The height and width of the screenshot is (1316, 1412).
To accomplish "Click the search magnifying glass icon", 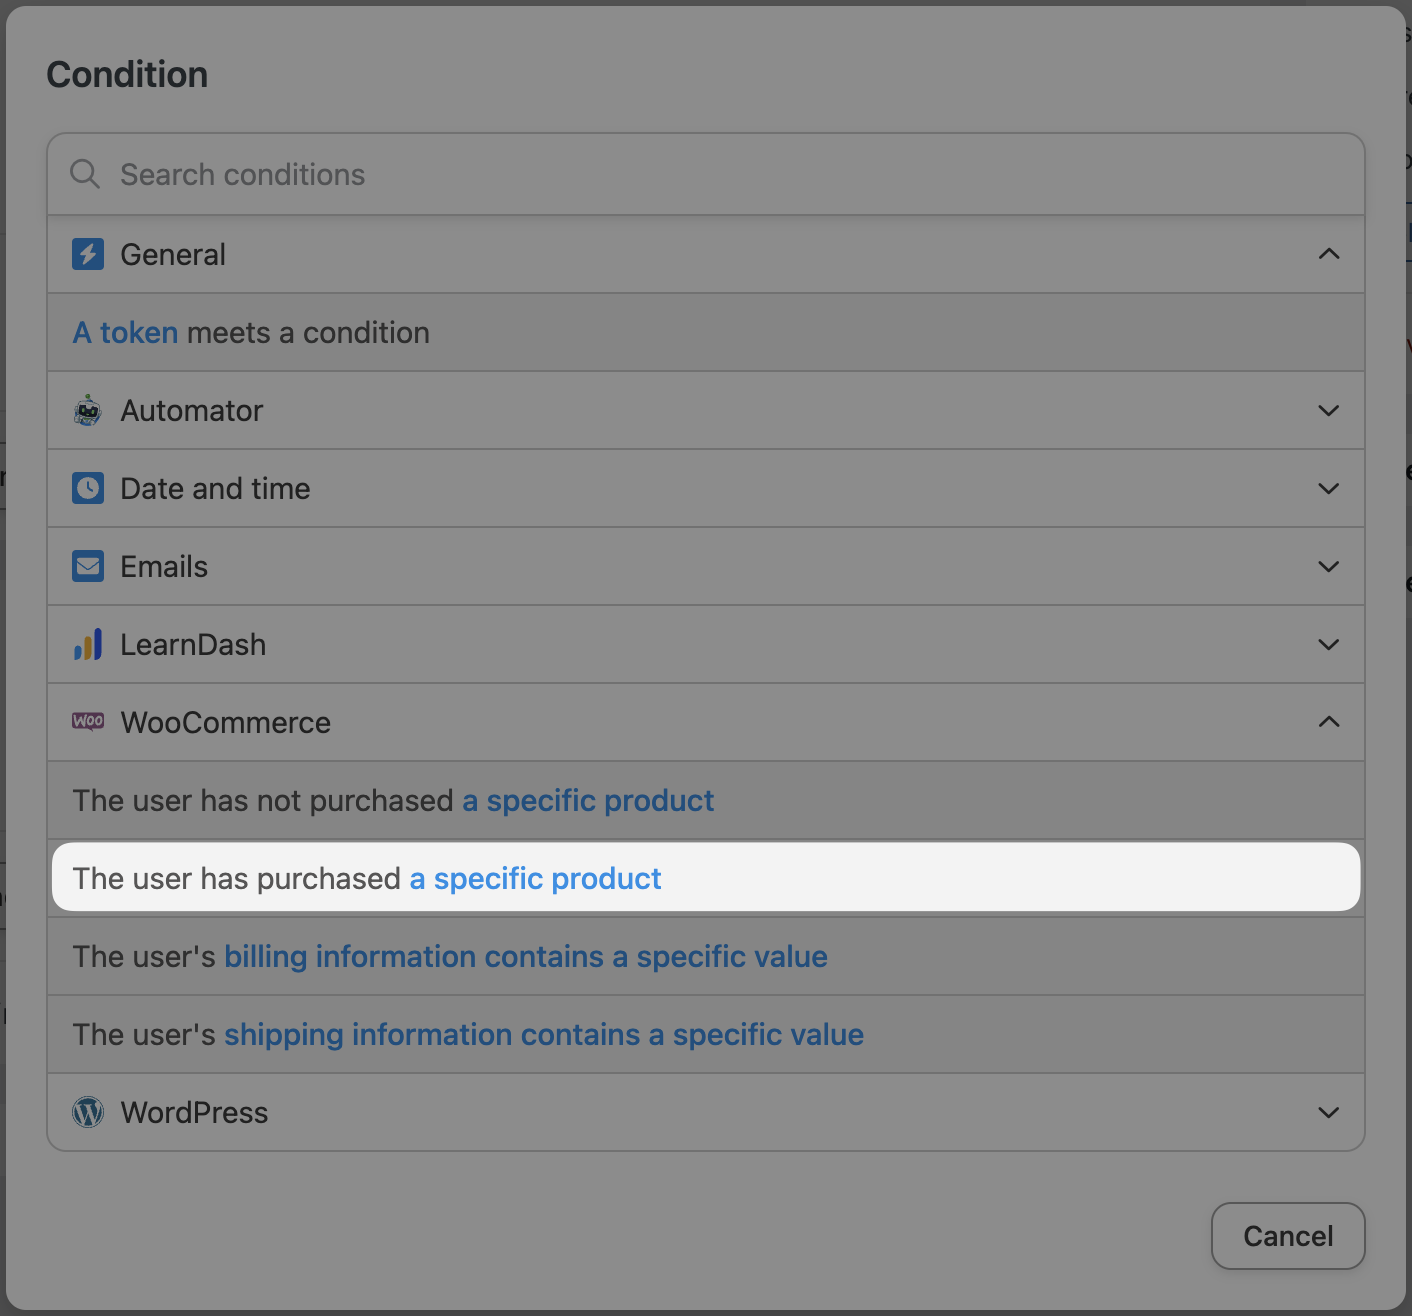I will coord(84,173).
